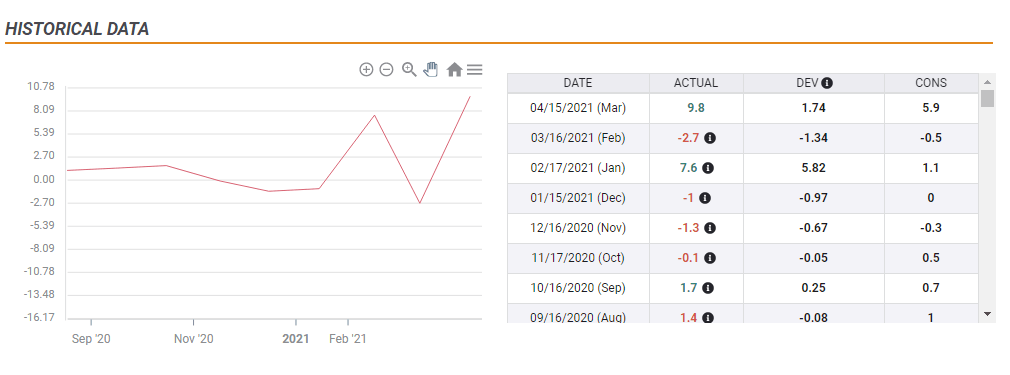This screenshot has width=1010, height=375.
Task: Click the 0.25 deviation value
Action: coord(814,288)
